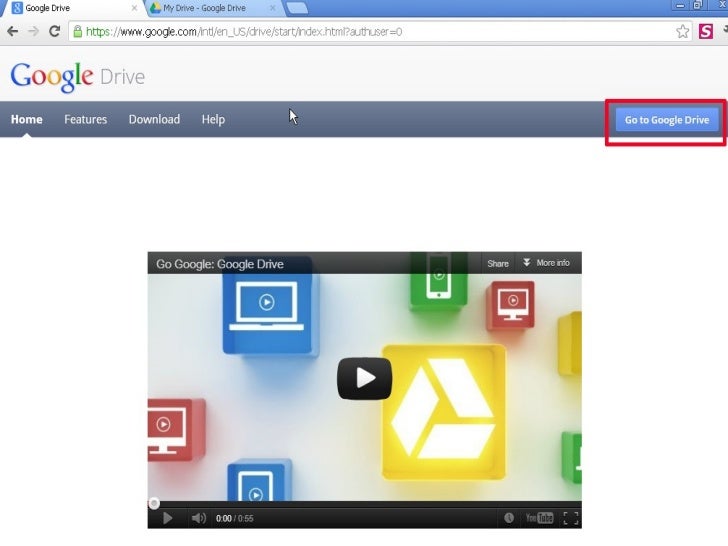Open the pink S extension icon
728x546 pixels.
tap(706, 32)
